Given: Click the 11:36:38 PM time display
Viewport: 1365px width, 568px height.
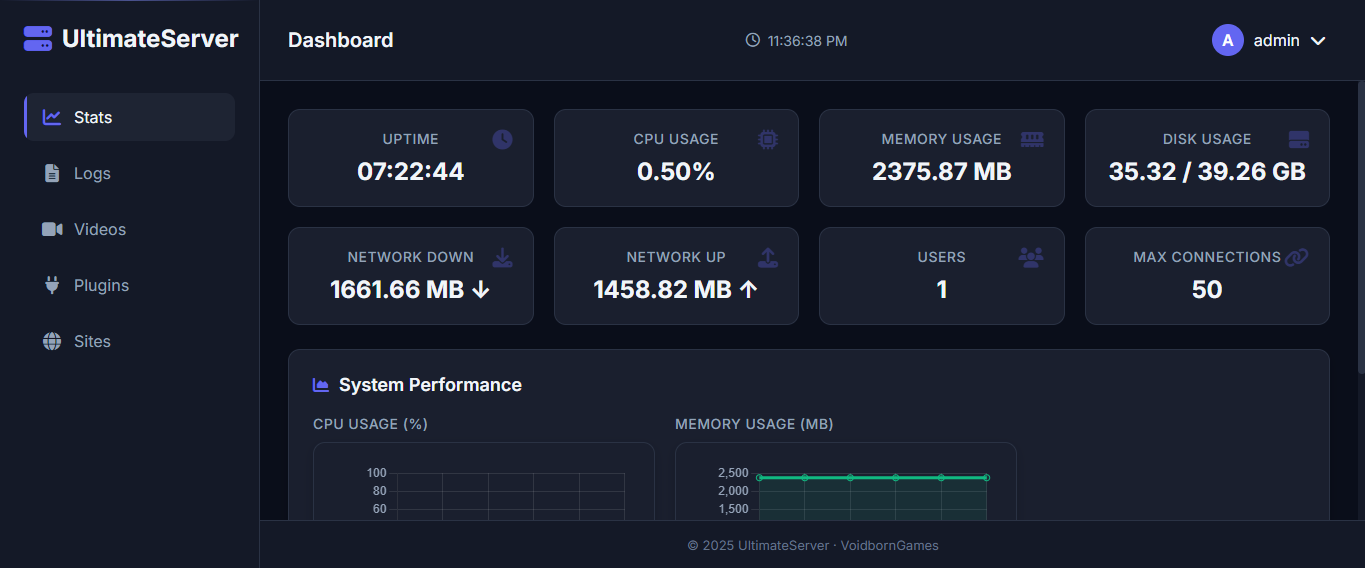Looking at the screenshot, I should (808, 41).
